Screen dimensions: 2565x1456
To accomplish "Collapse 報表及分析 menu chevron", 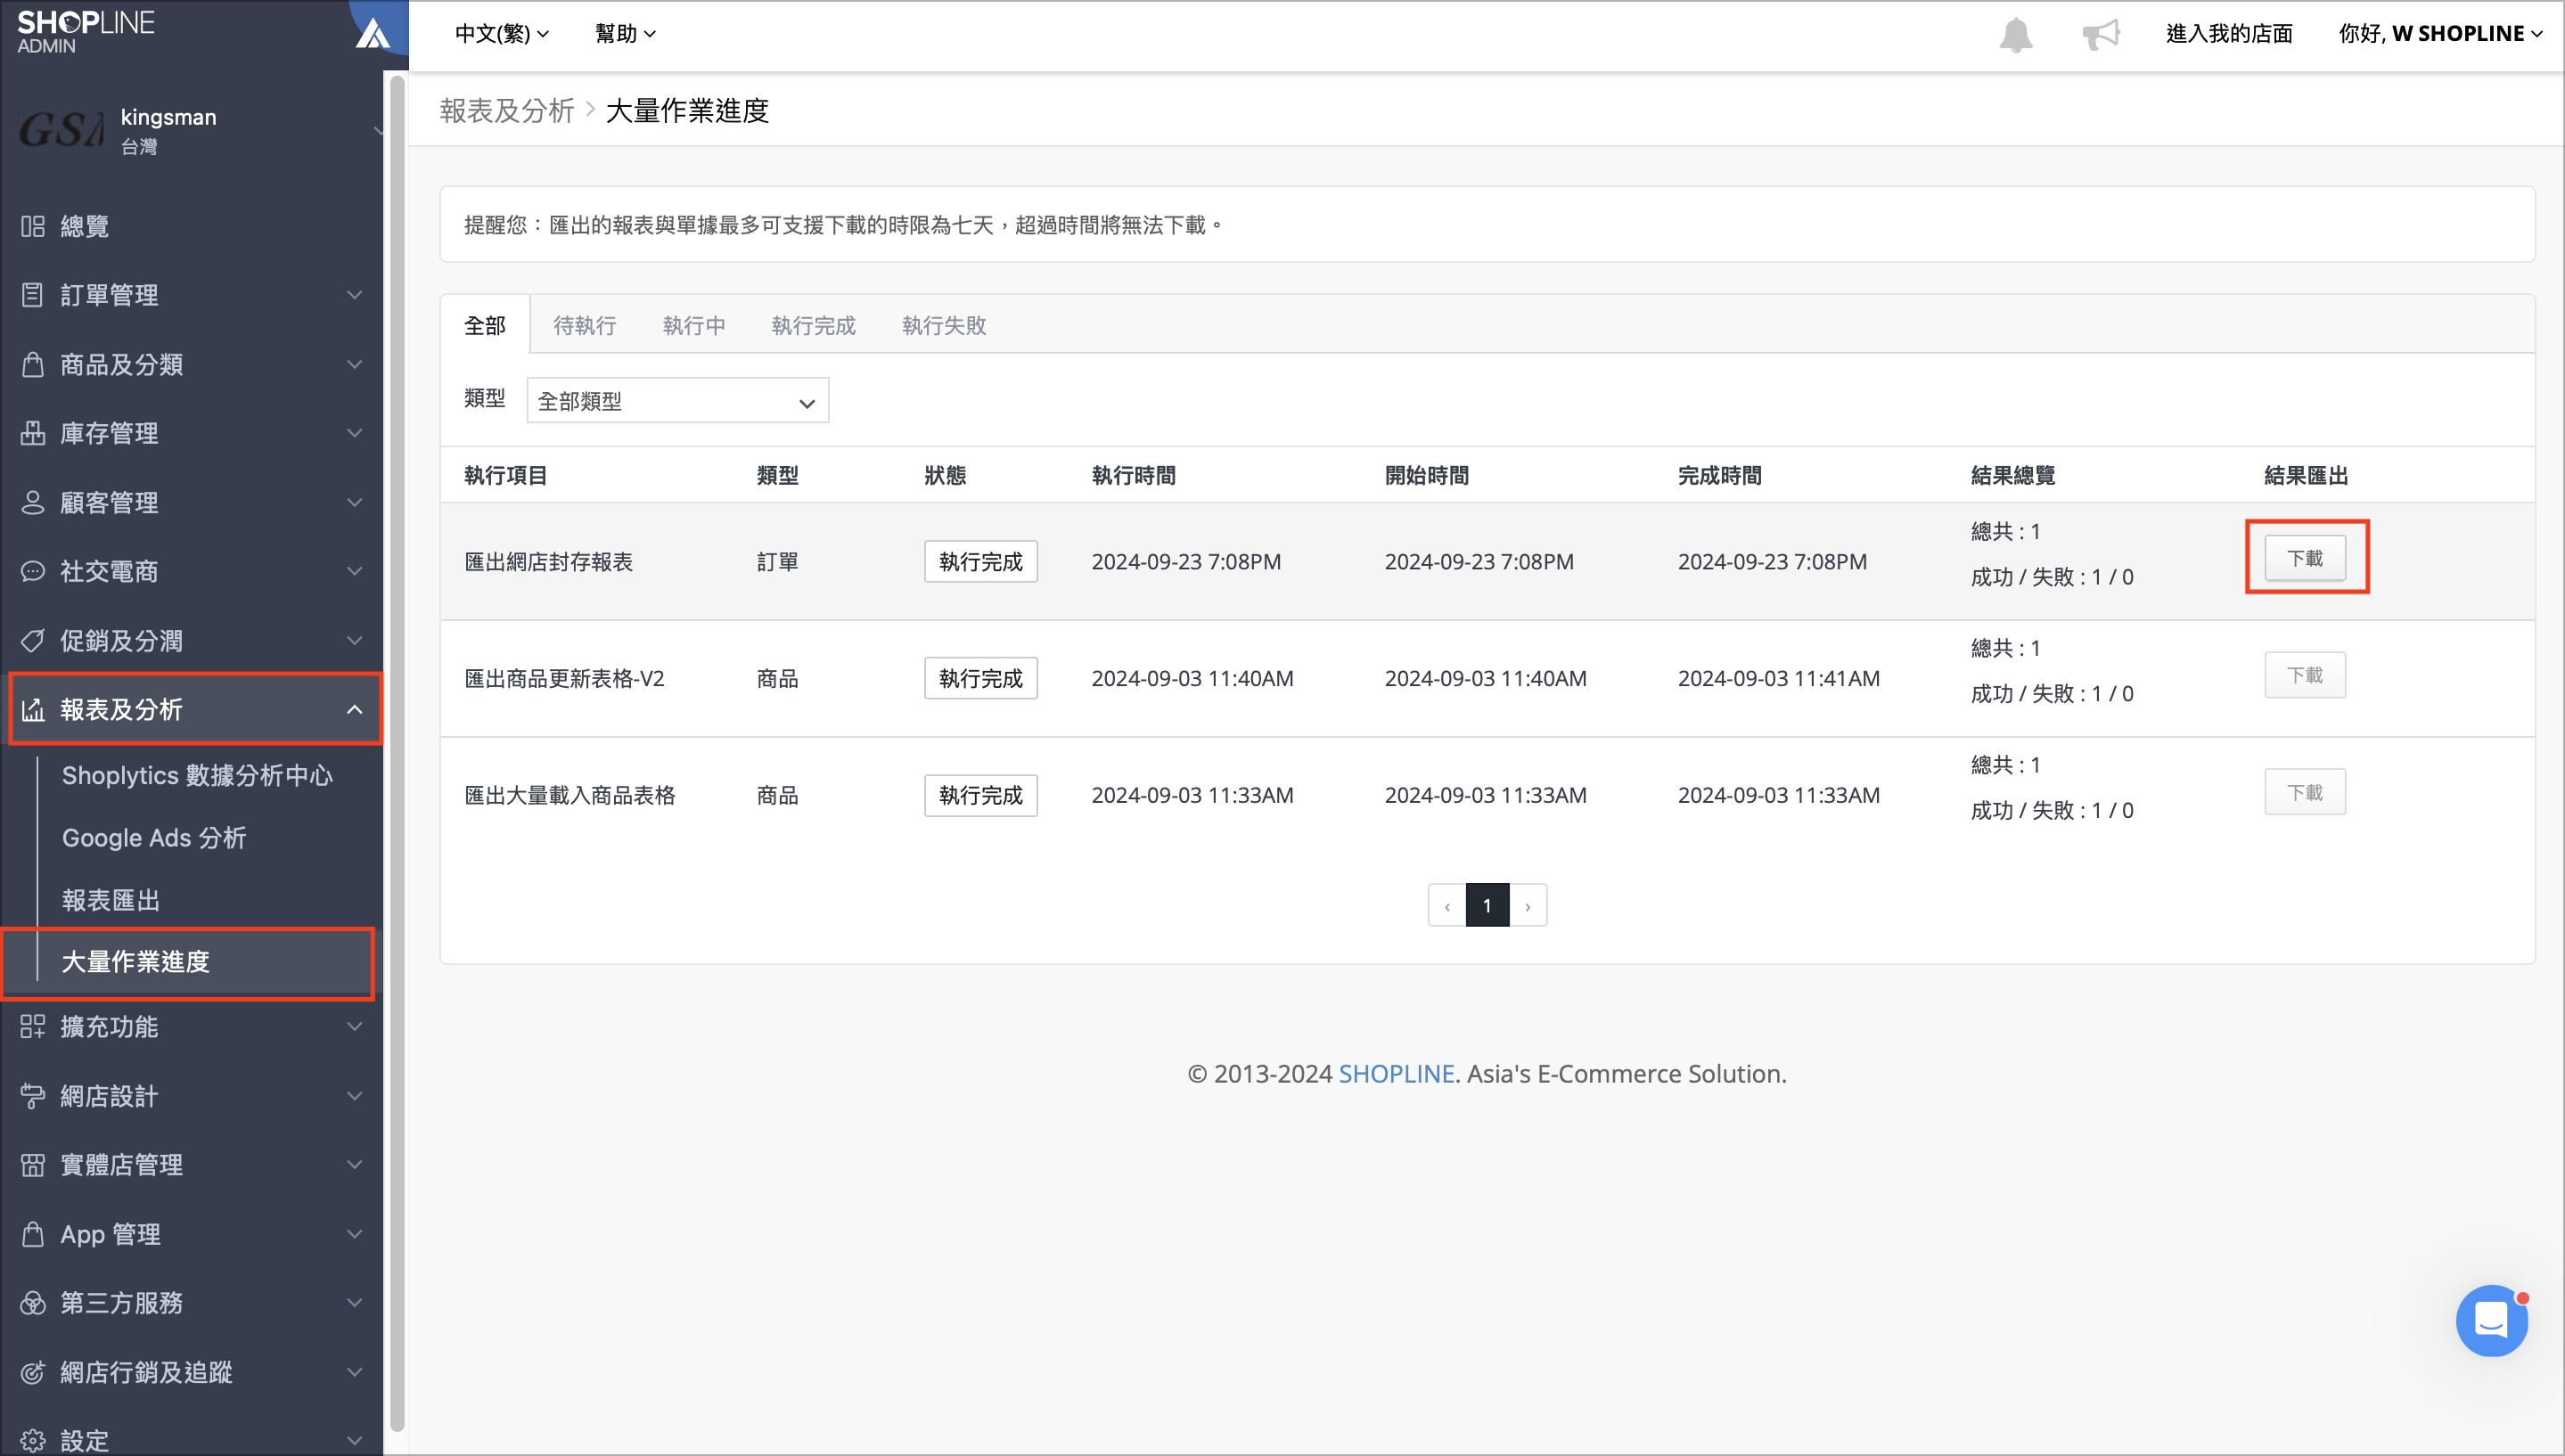I will (355, 709).
